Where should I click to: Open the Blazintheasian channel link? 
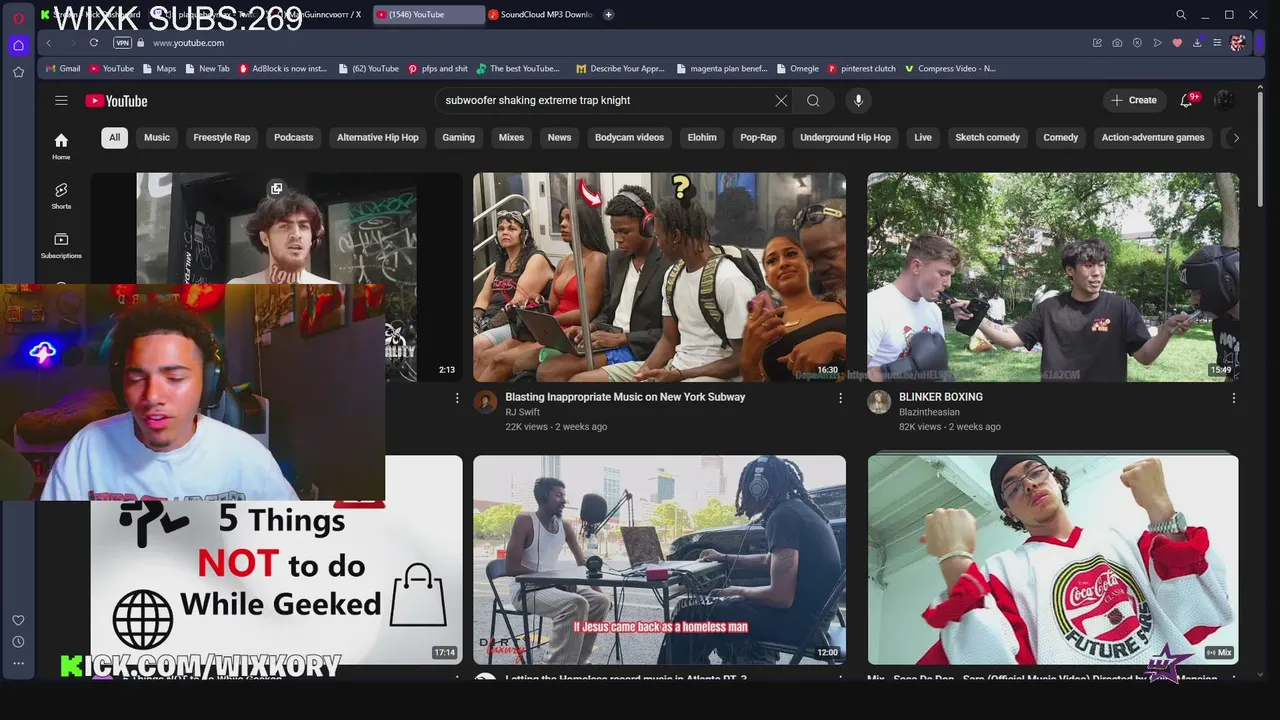coord(929,412)
